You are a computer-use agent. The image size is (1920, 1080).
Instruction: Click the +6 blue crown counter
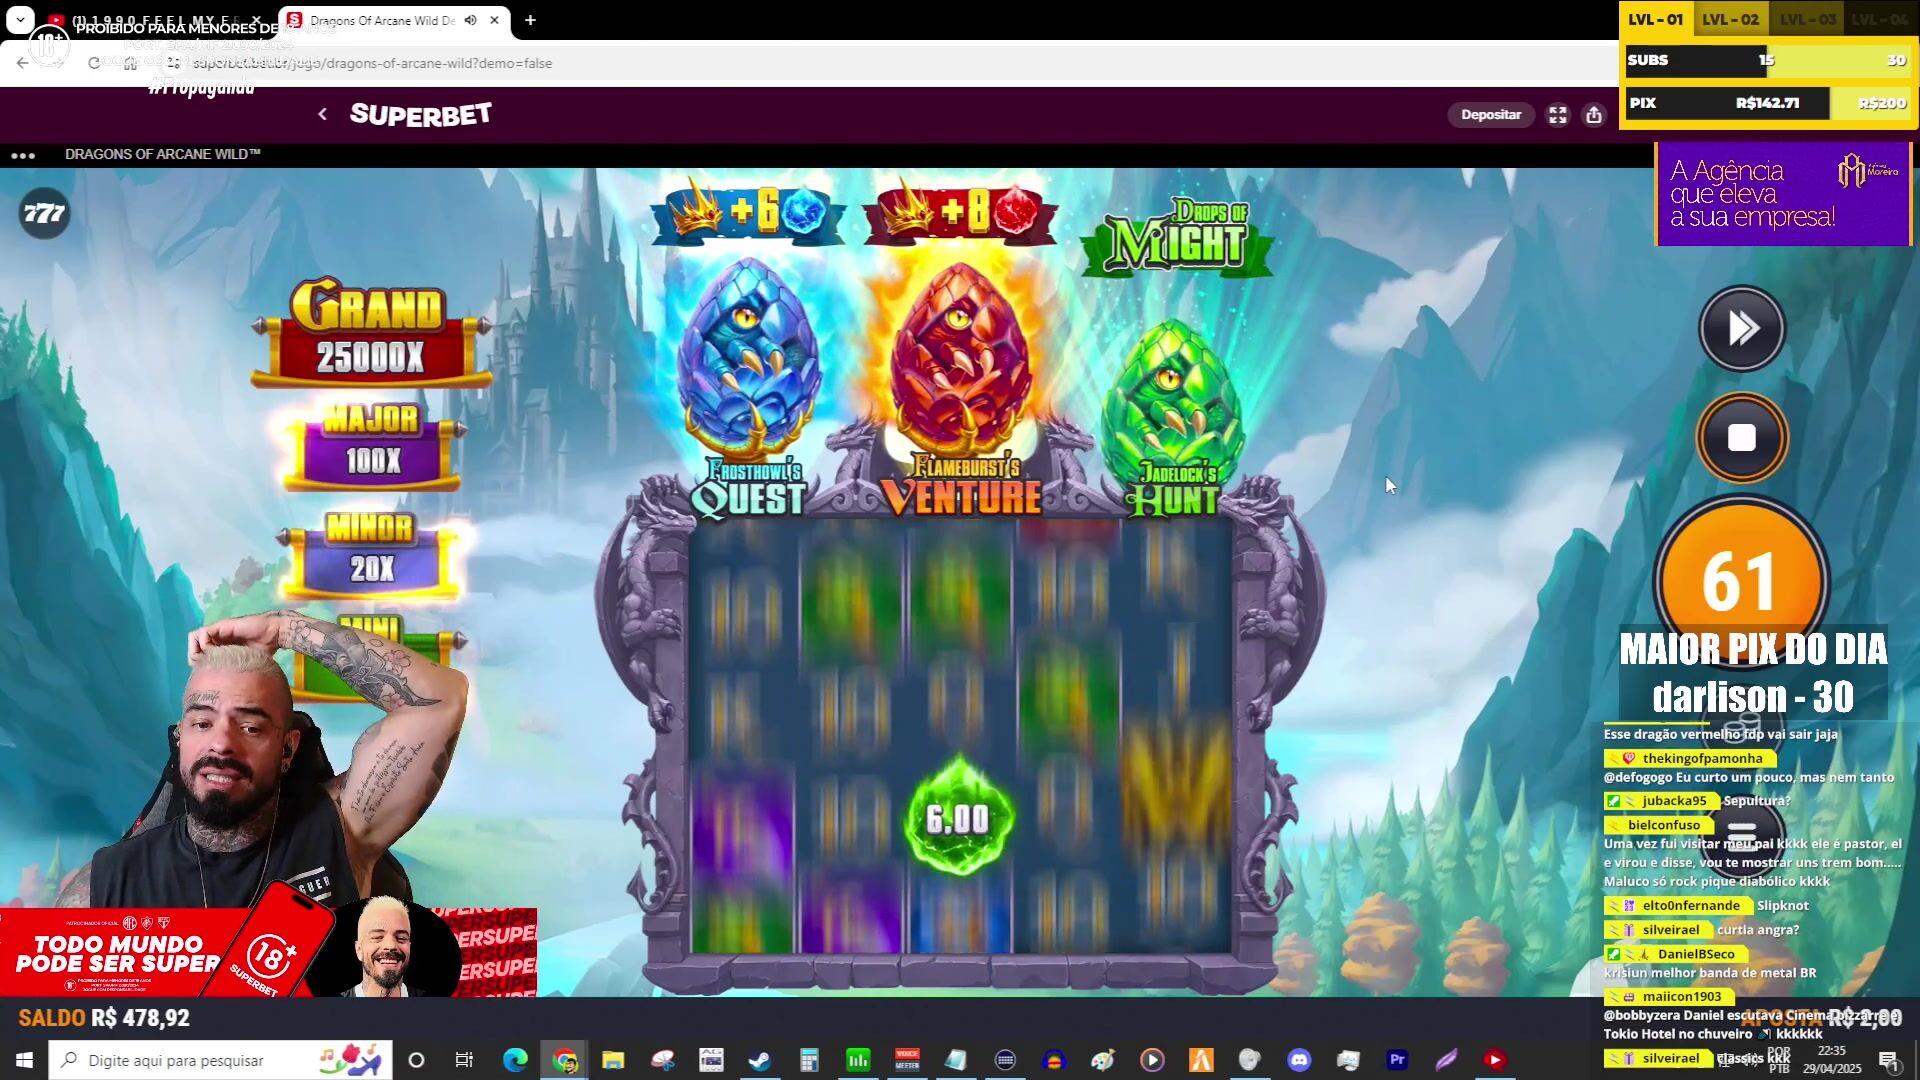point(748,212)
